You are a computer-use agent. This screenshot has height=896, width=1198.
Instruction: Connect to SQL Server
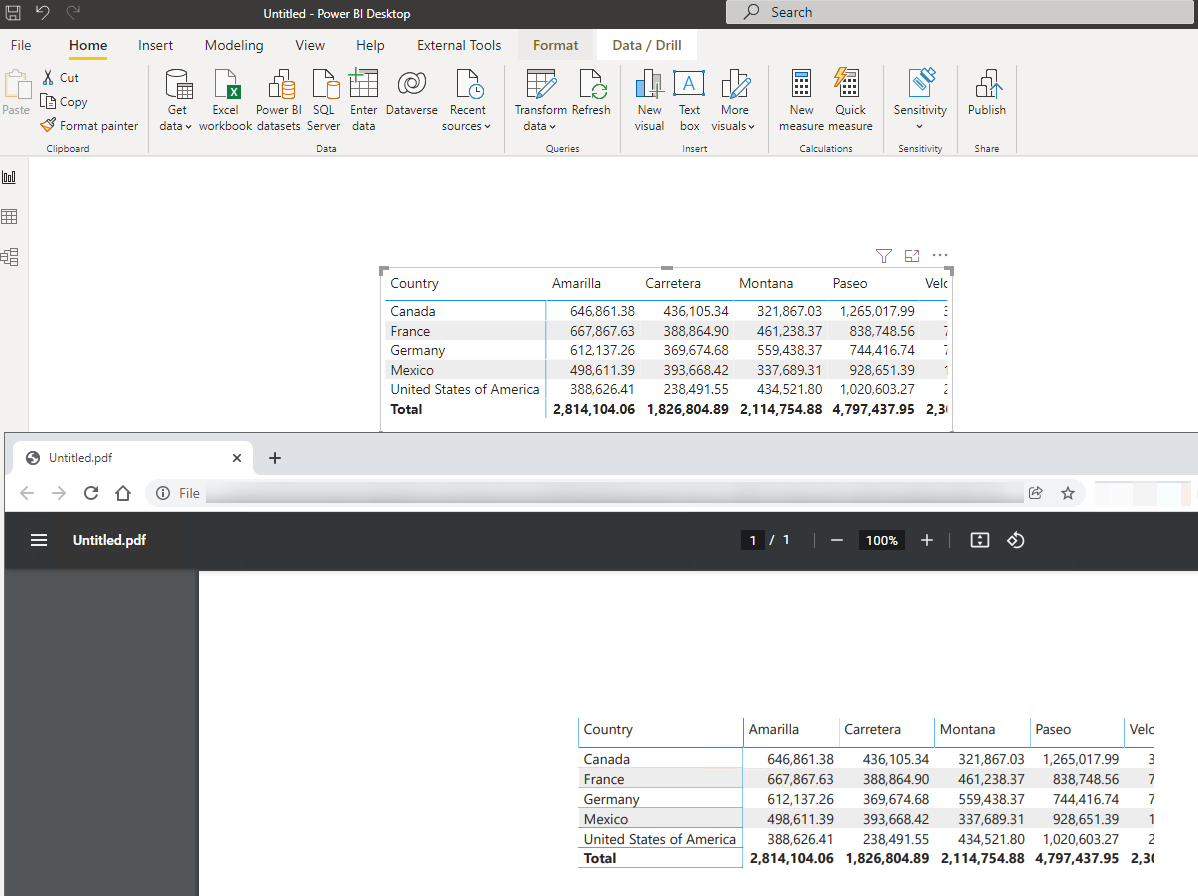point(324,100)
